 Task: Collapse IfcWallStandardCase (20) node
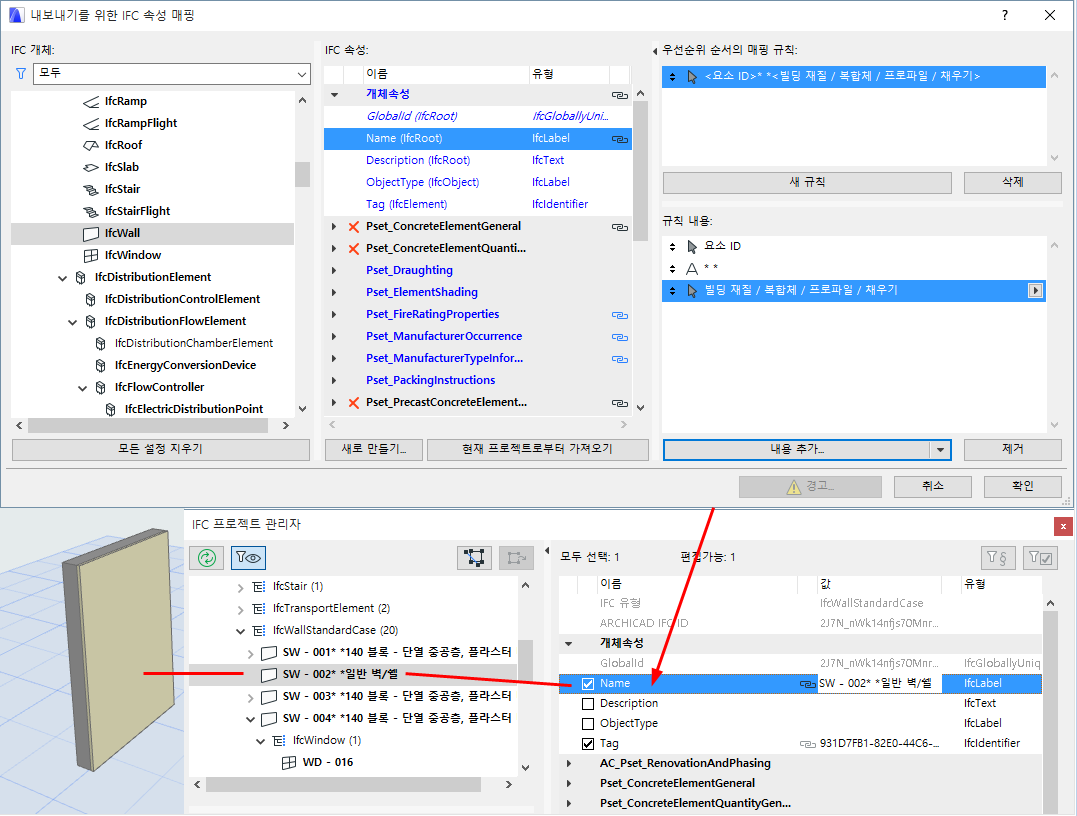240,631
